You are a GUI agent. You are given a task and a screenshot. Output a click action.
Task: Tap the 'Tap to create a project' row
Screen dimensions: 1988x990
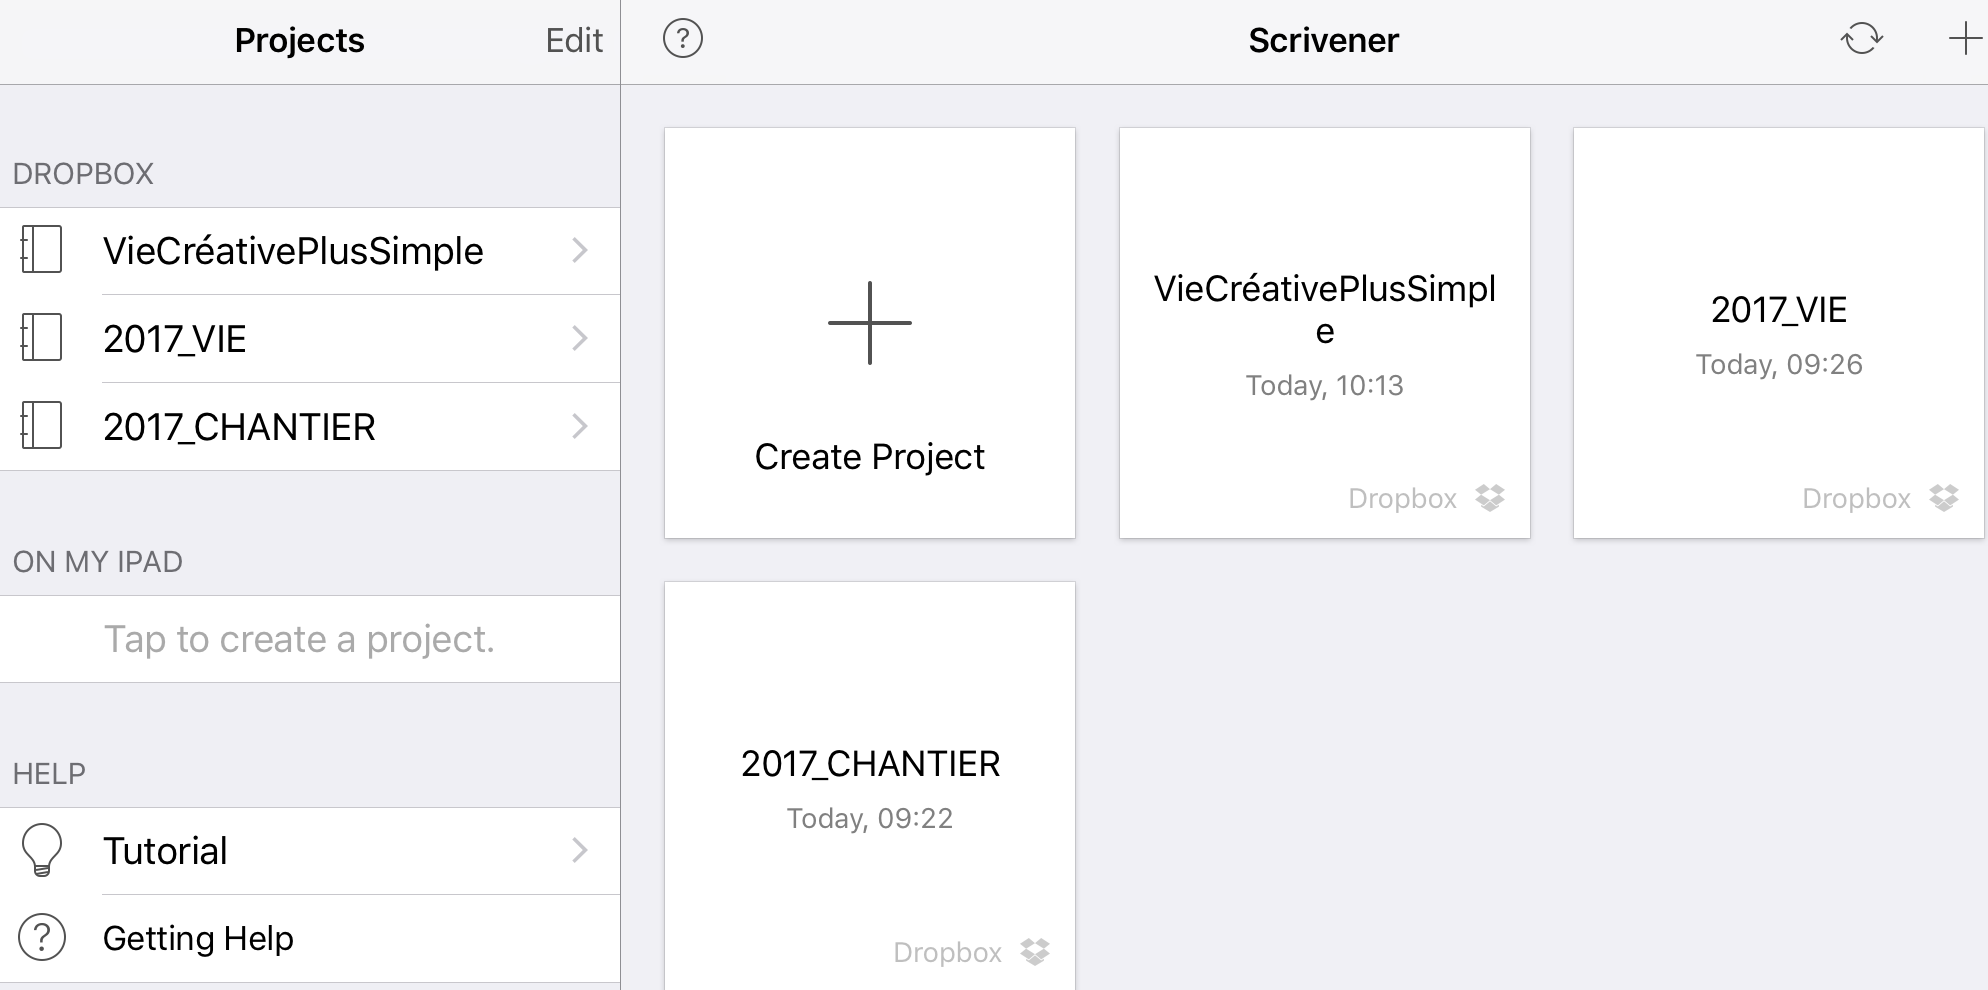click(x=300, y=639)
